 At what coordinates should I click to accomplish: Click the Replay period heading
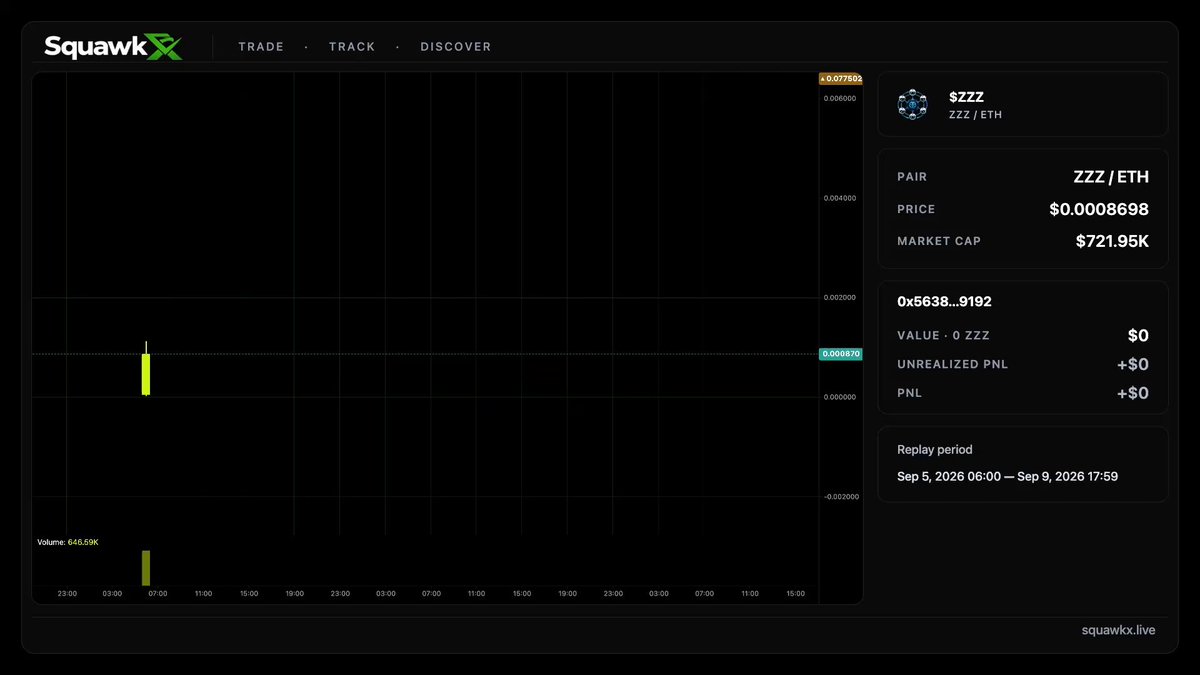point(935,449)
